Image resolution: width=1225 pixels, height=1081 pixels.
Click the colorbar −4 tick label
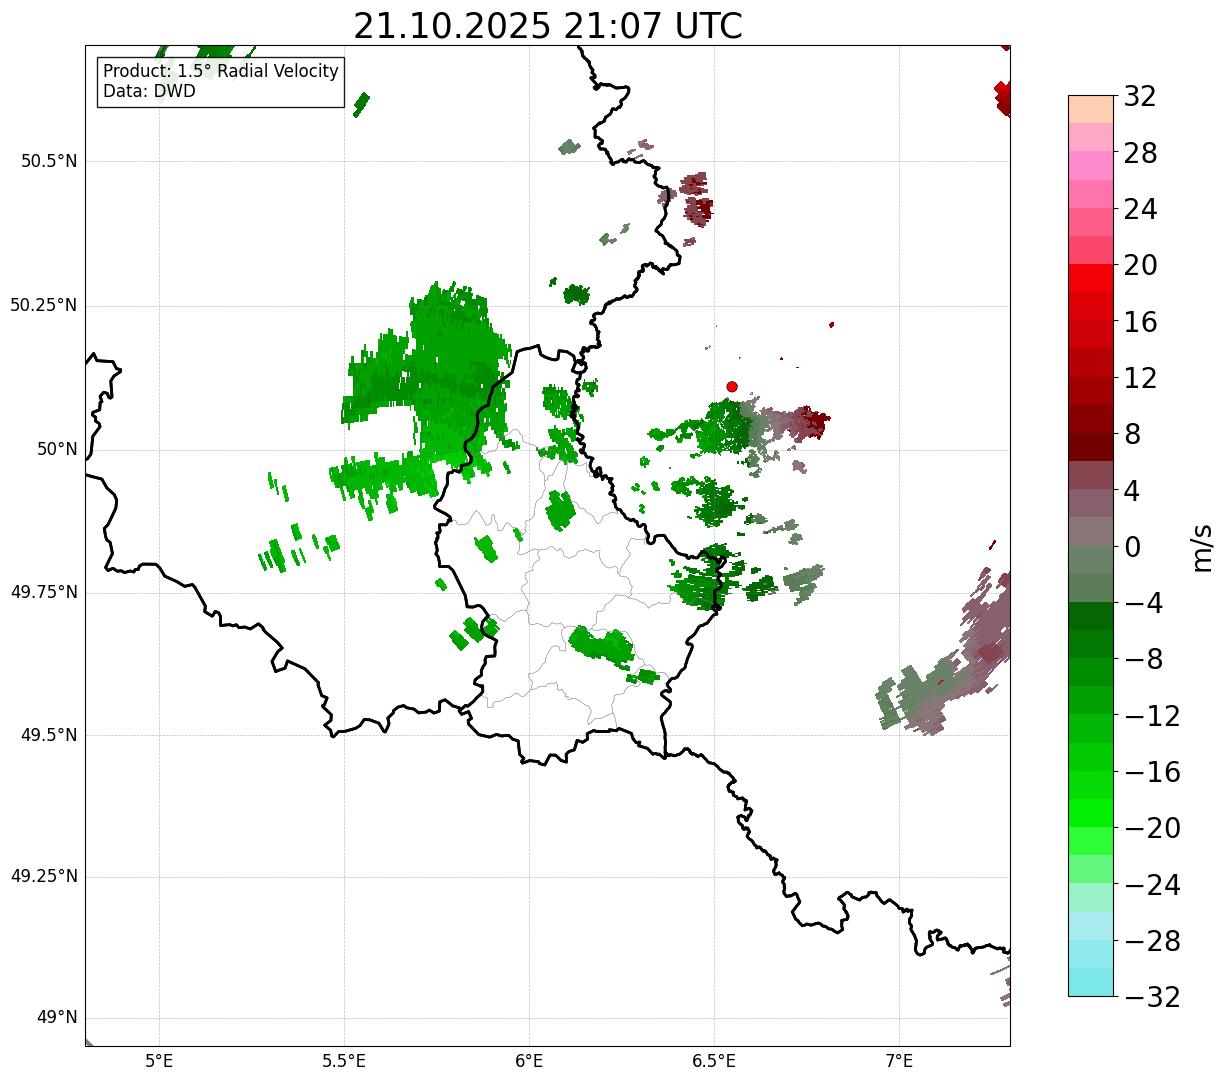[1143, 603]
